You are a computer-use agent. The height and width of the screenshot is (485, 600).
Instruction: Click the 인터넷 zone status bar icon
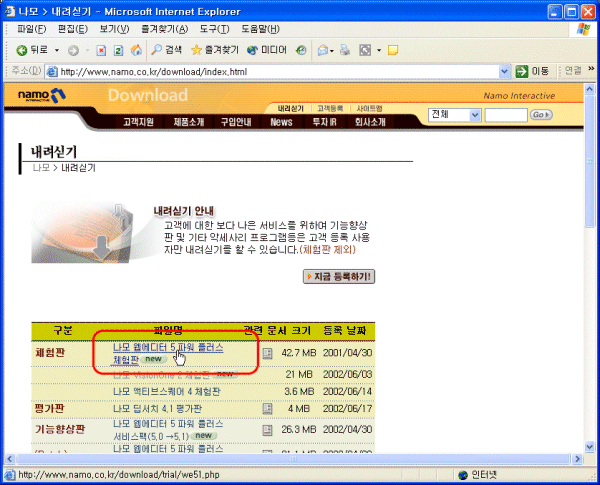coord(463,475)
